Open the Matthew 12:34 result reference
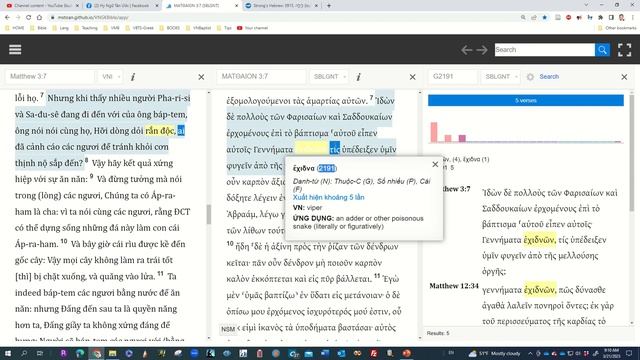This screenshot has height=360, width=640. (x=453, y=286)
